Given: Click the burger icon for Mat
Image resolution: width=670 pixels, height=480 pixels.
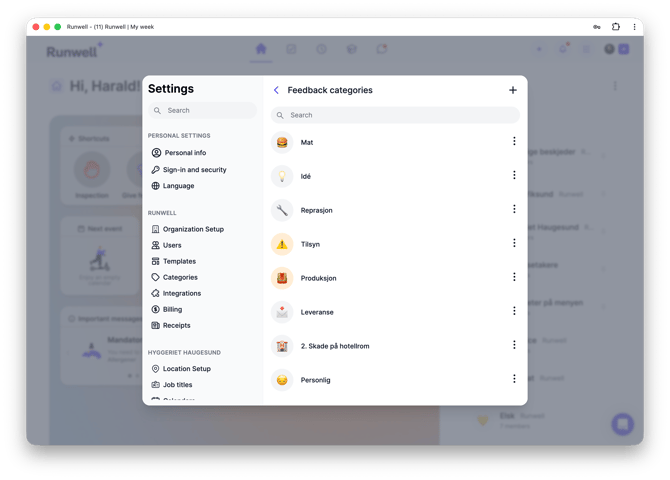Looking at the screenshot, I should pos(282,142).
